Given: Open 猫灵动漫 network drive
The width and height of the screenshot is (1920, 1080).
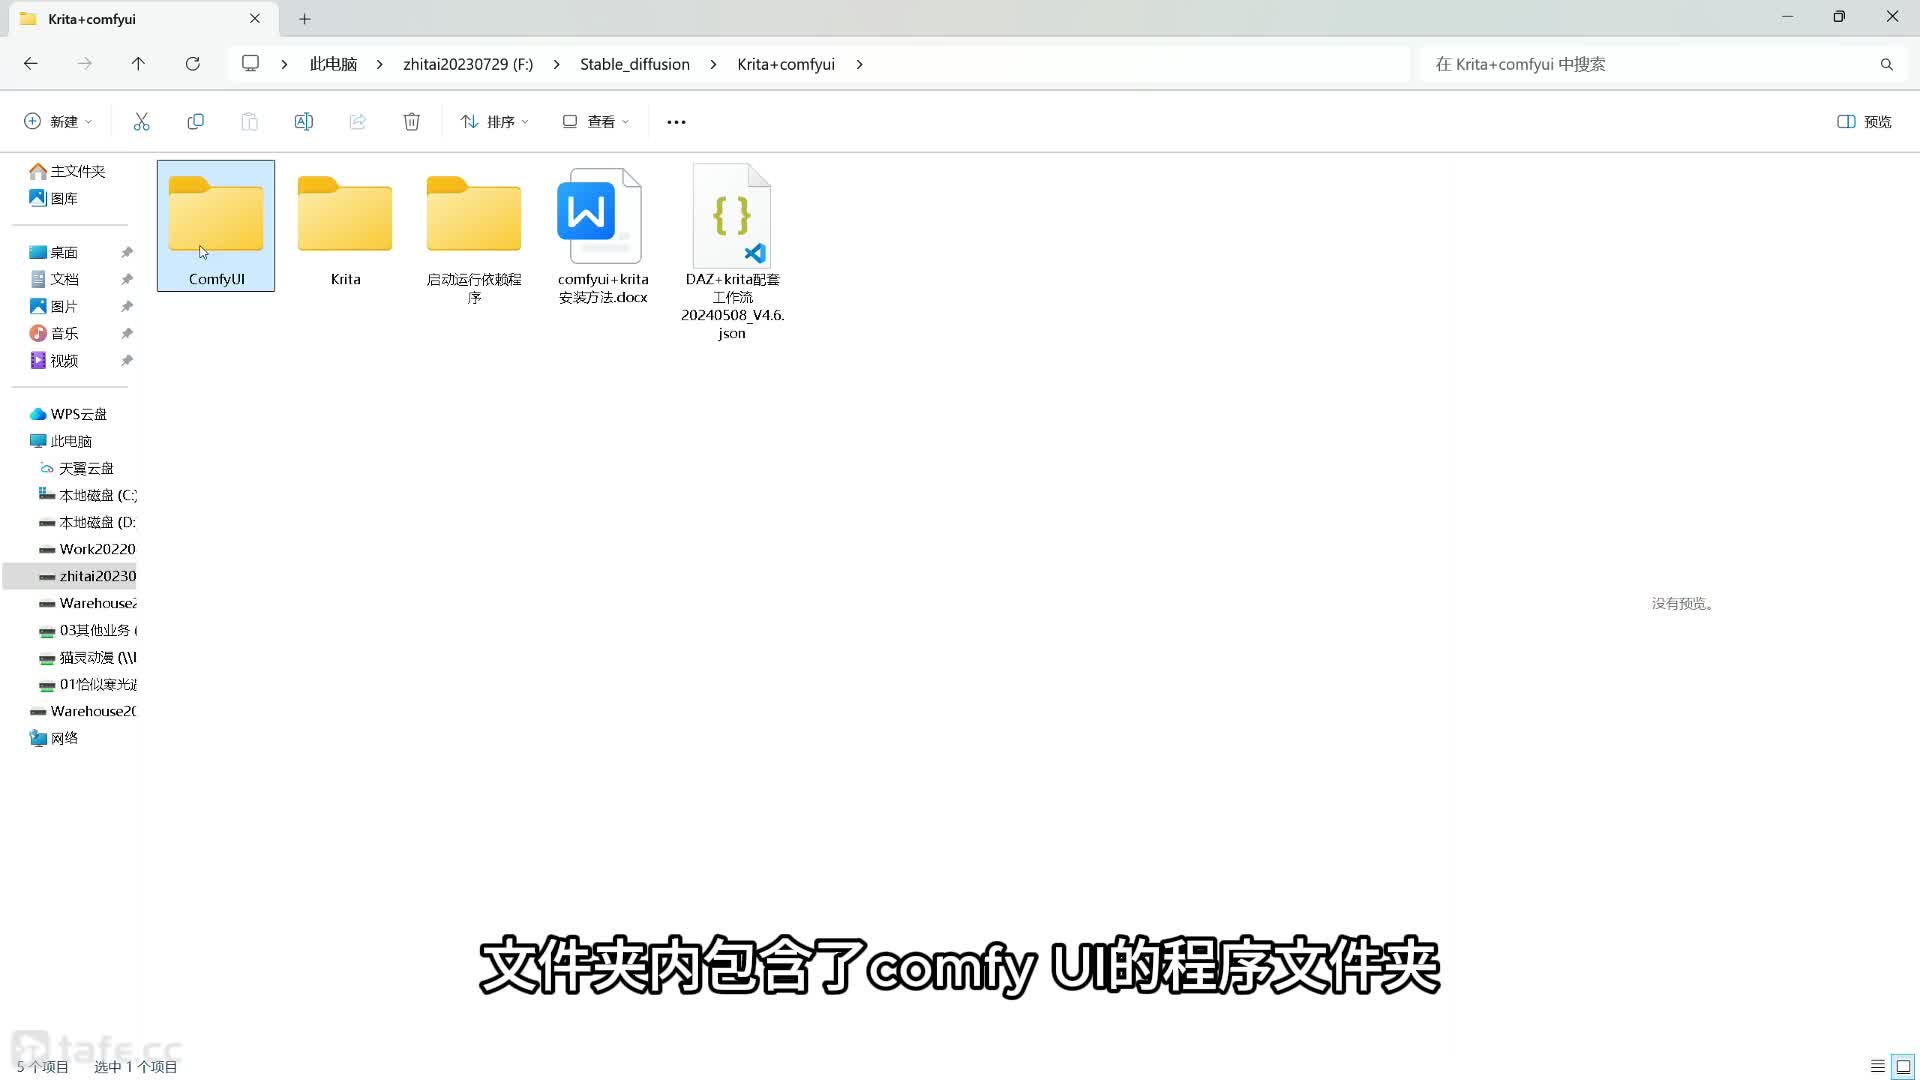Looking at the screenshot, I should point(87,657).
